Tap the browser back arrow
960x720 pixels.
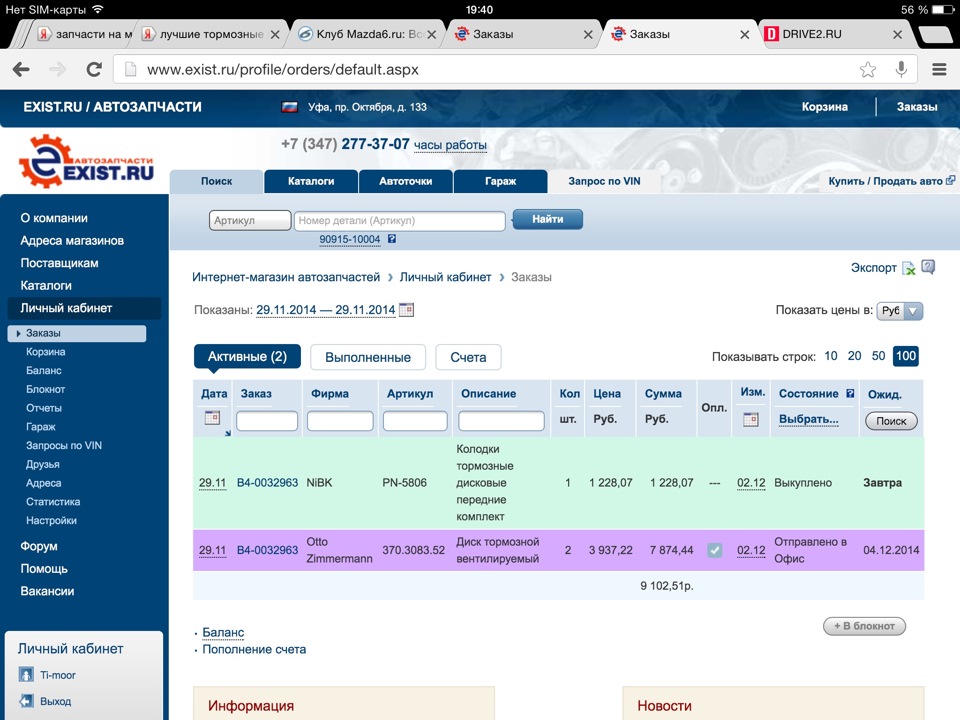pyautogui.click(x=21, y=69)
